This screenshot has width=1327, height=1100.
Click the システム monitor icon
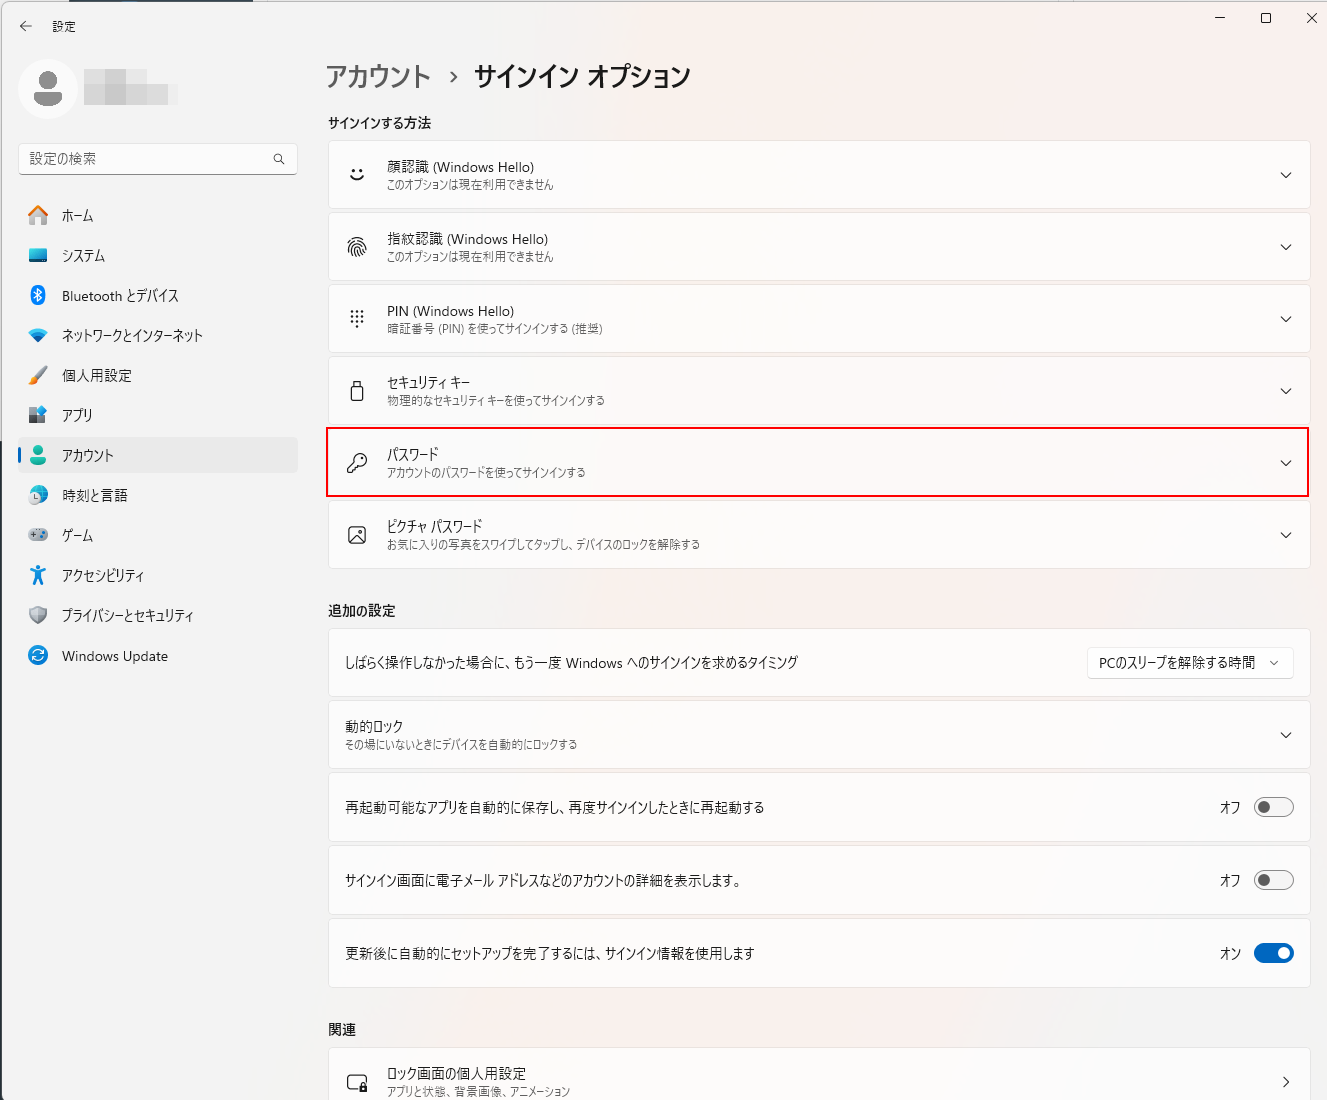(38, 255)
